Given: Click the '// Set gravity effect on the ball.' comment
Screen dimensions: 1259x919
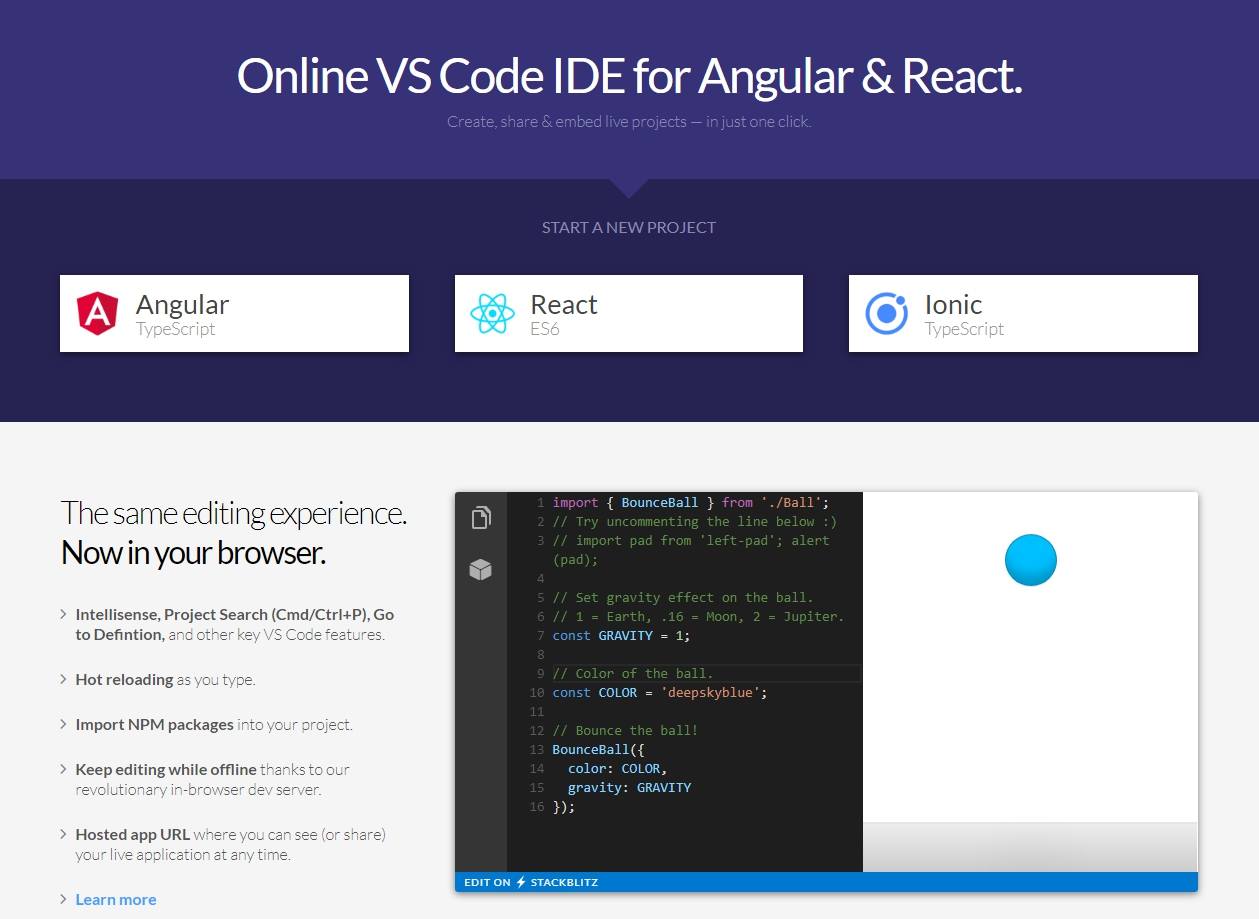Looking at the screenshot, I should tap(683, 597).
